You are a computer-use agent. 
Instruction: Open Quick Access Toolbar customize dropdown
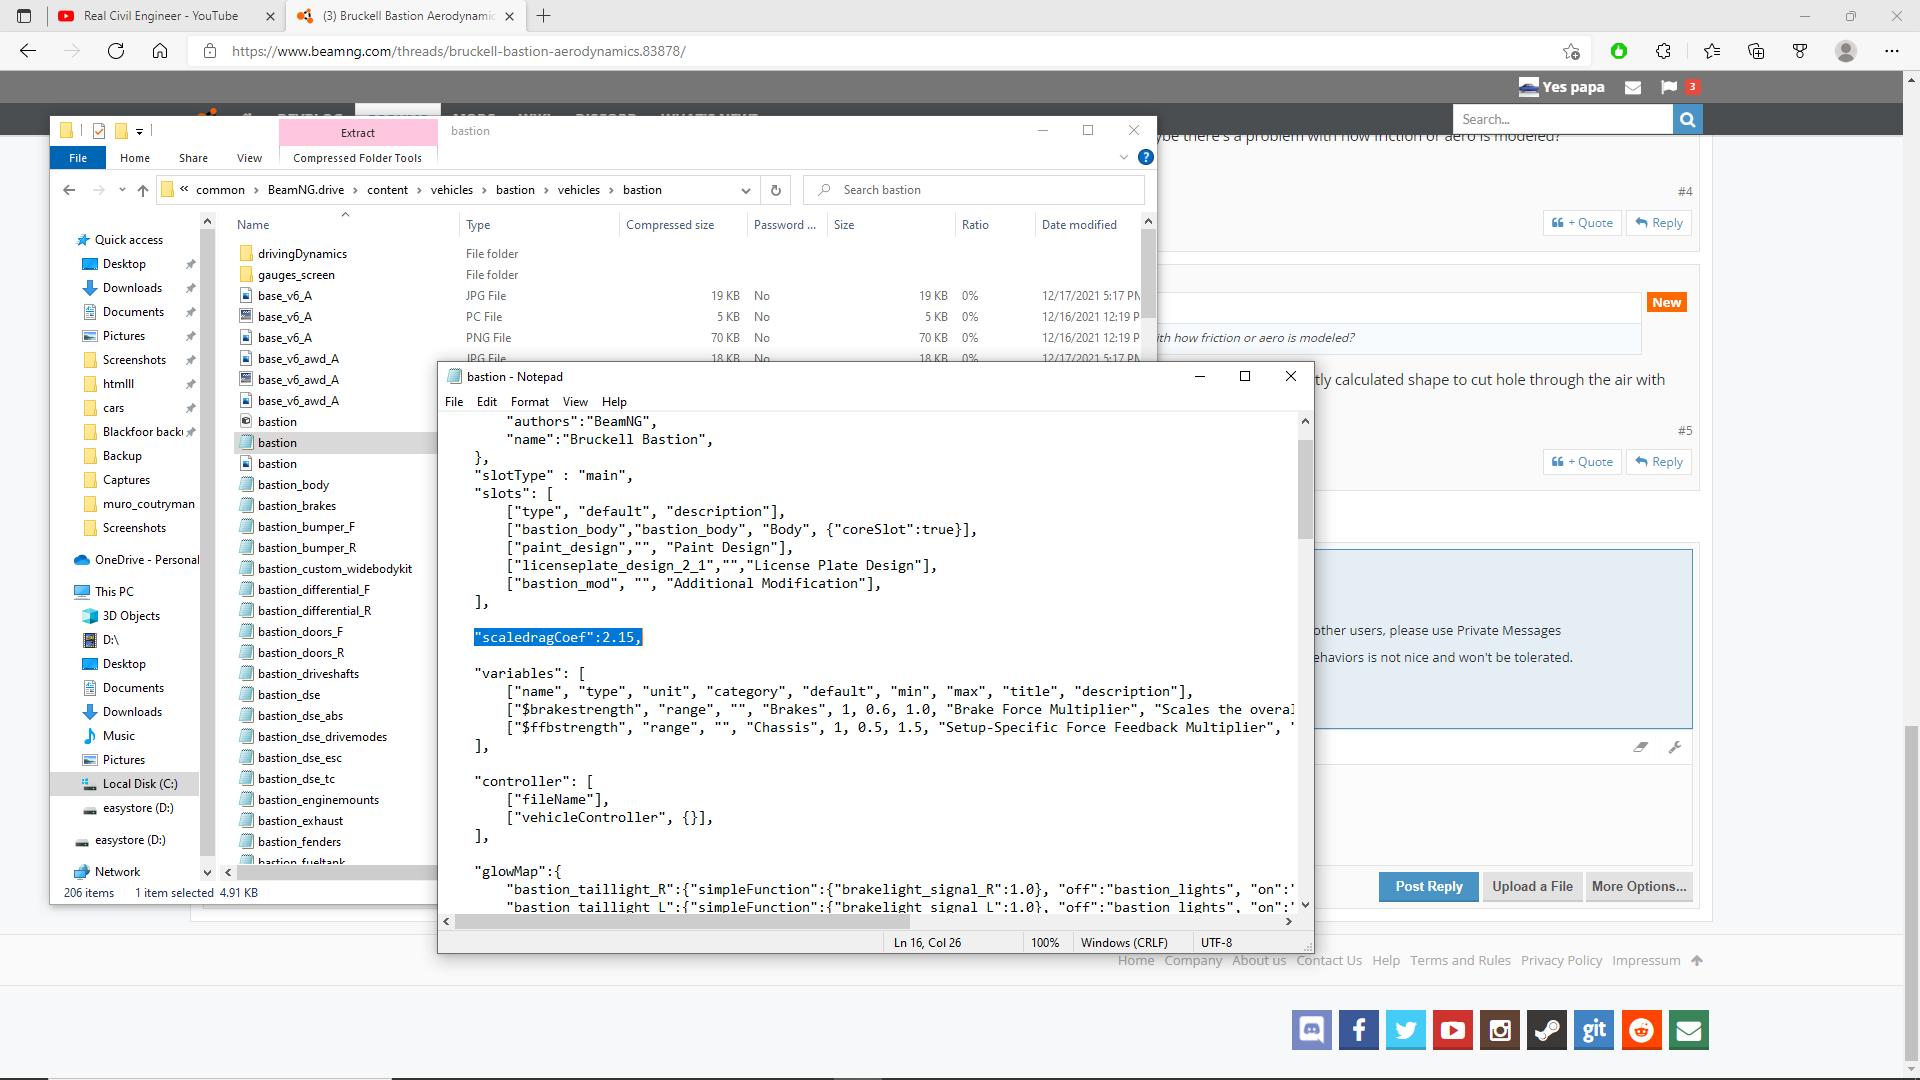(139, 131)
